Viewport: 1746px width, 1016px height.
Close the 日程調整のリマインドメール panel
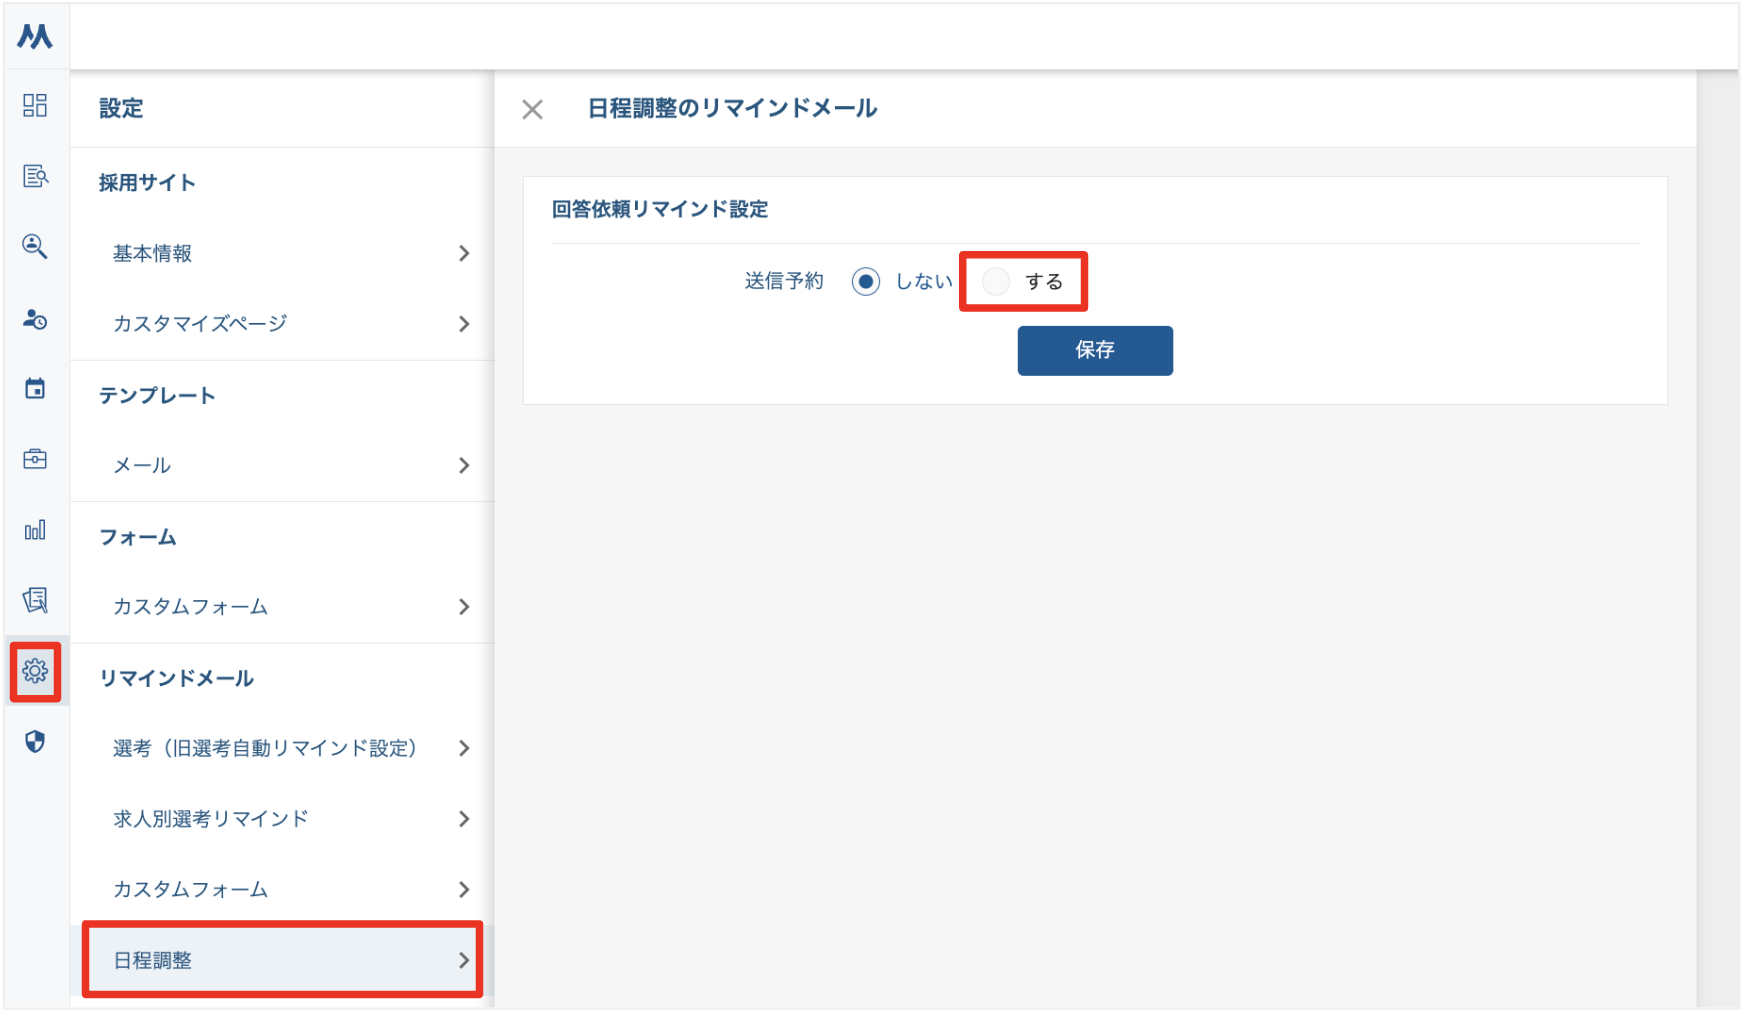532,109
